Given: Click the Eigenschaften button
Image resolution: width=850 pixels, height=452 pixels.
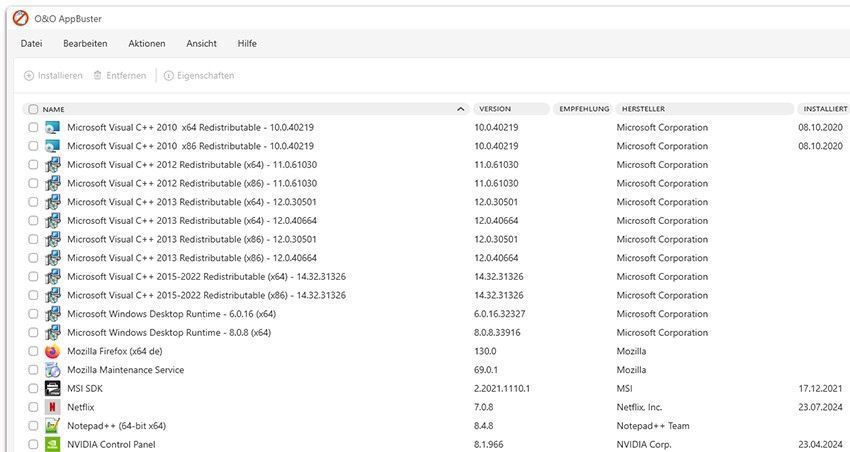Looking at the screenshot, I should tap(199, 76).
